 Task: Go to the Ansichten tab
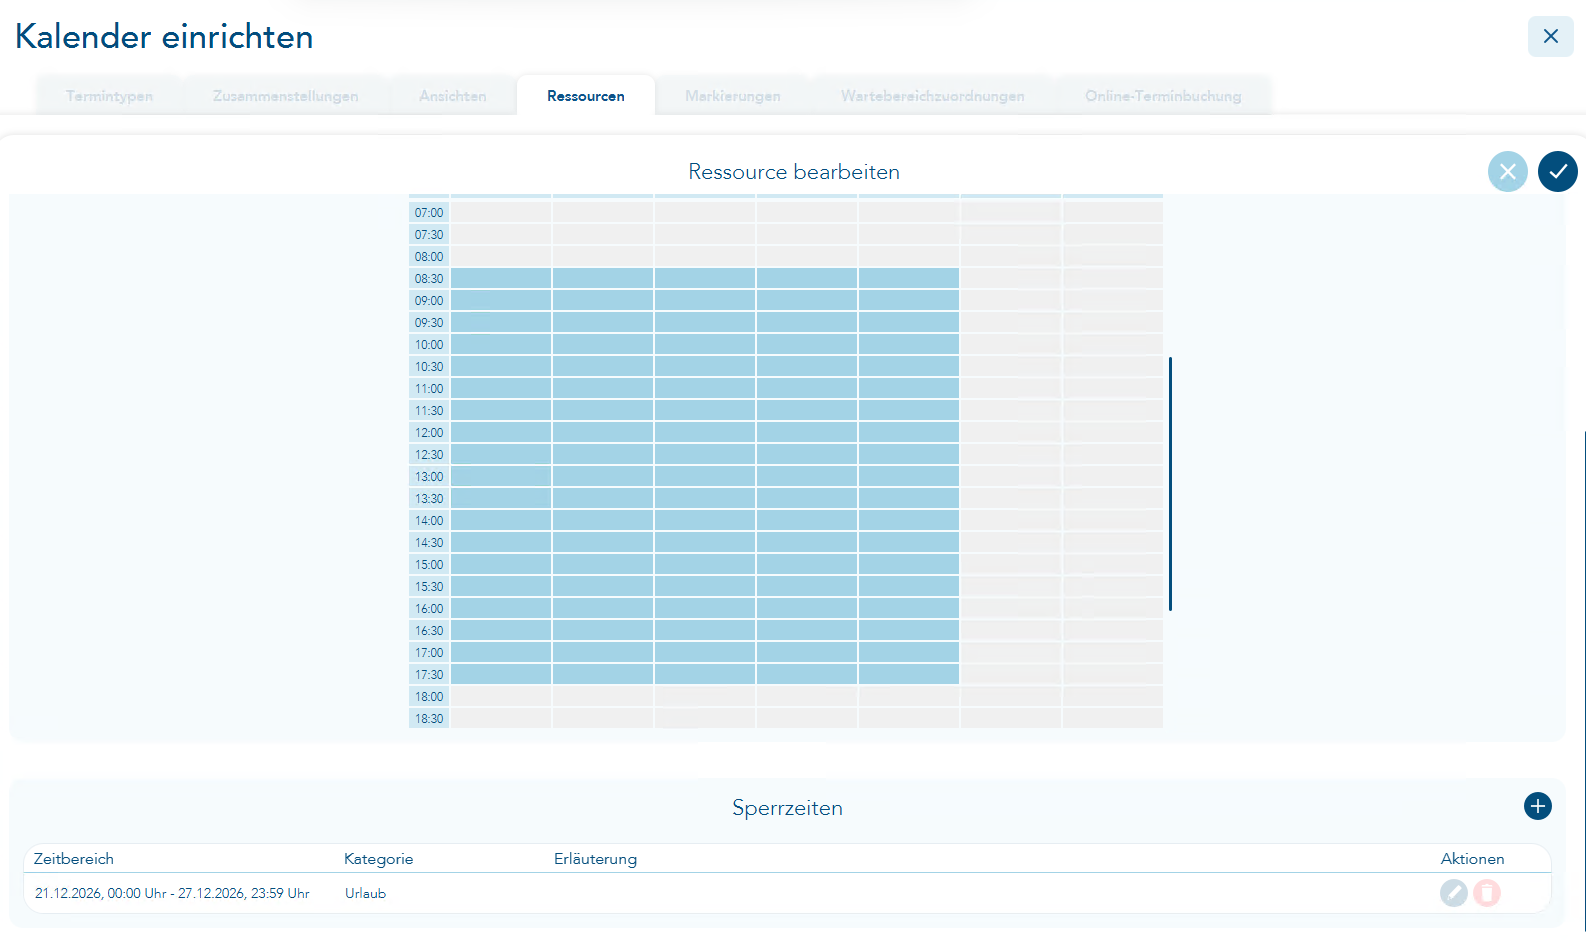coord(452,96)
